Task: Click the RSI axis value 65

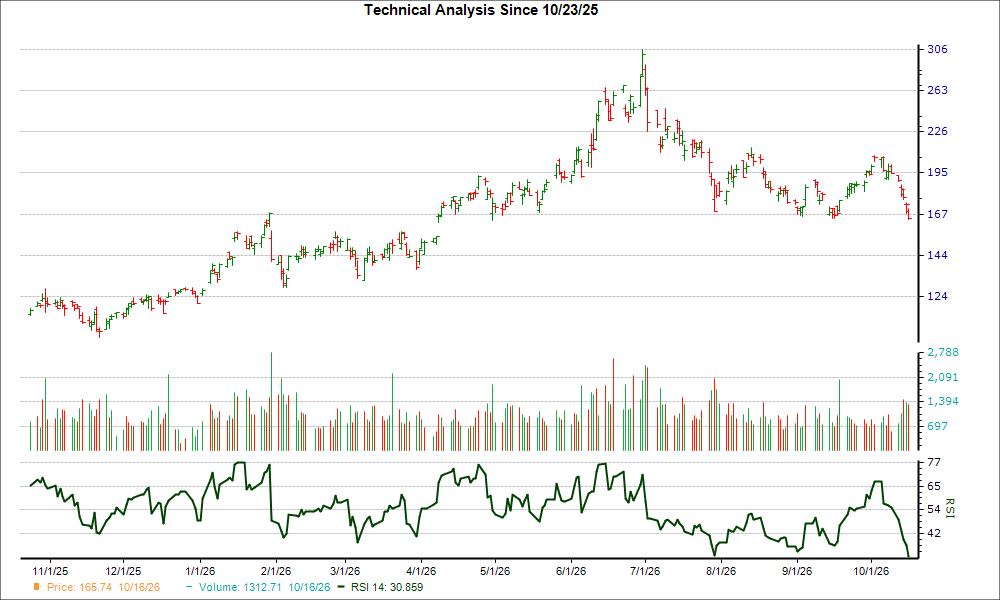Action: coord(934,486)
